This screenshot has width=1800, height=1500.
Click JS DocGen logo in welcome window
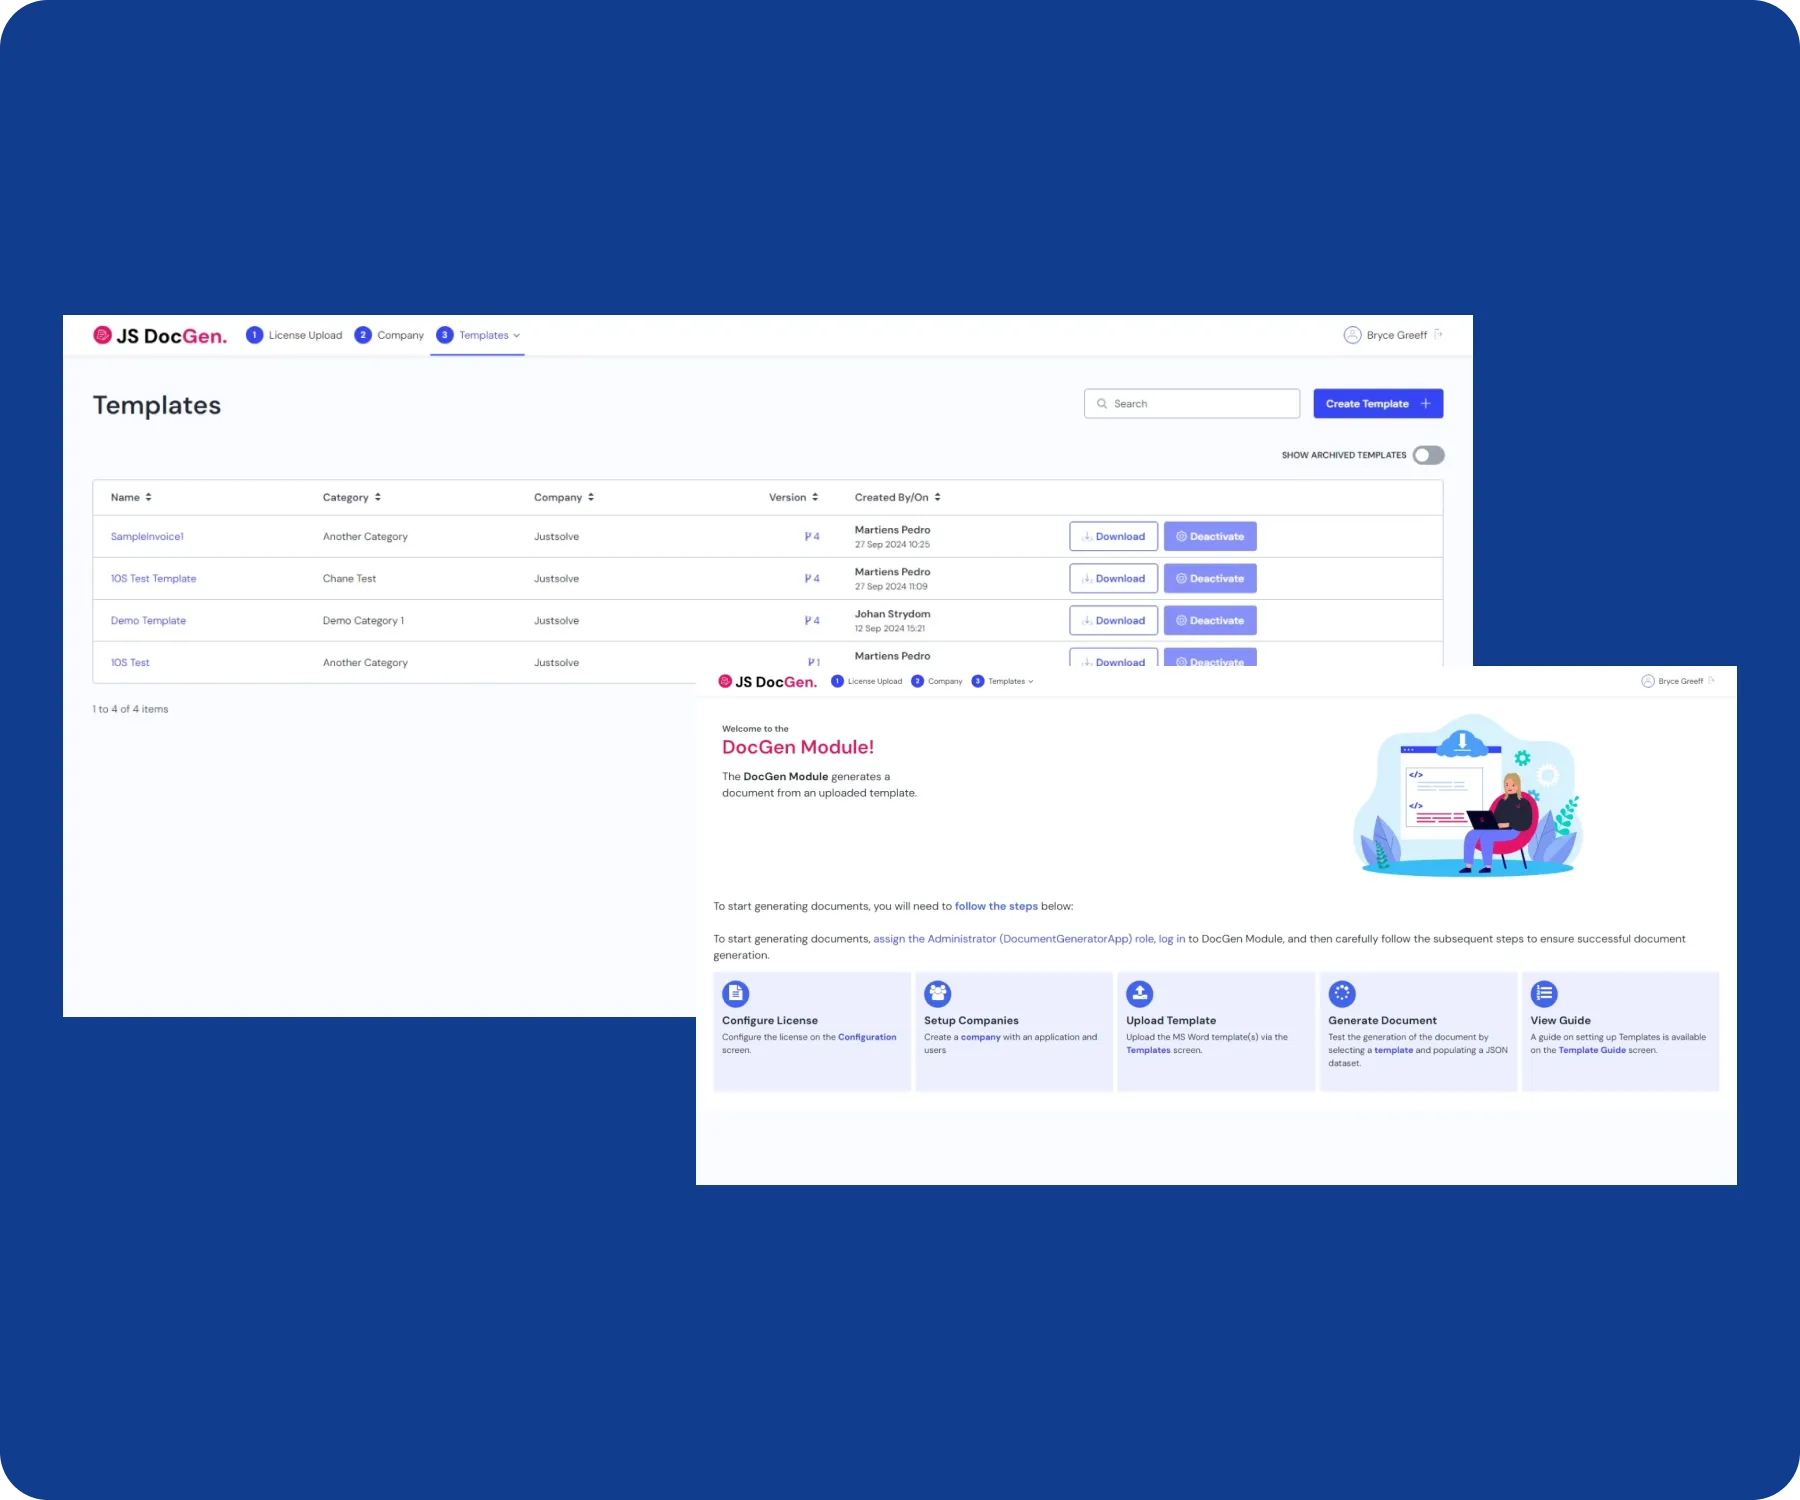[x=767, y=682]
